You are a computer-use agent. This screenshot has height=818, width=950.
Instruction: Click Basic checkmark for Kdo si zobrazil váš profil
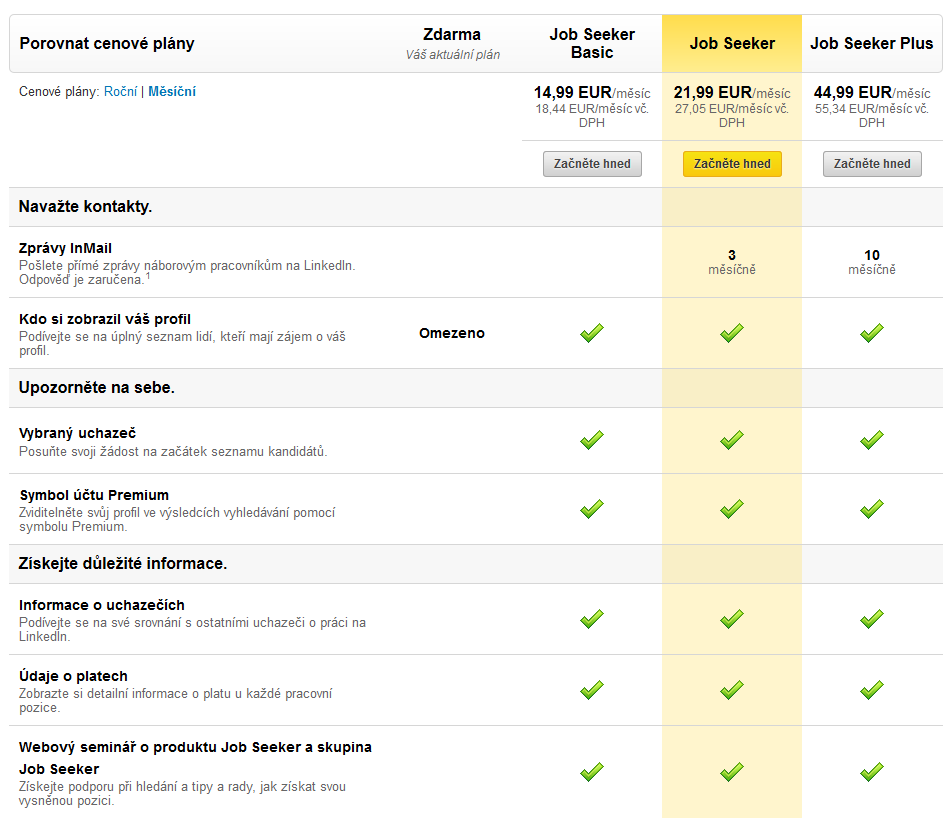pyautogui.click(x=592, y=333)
